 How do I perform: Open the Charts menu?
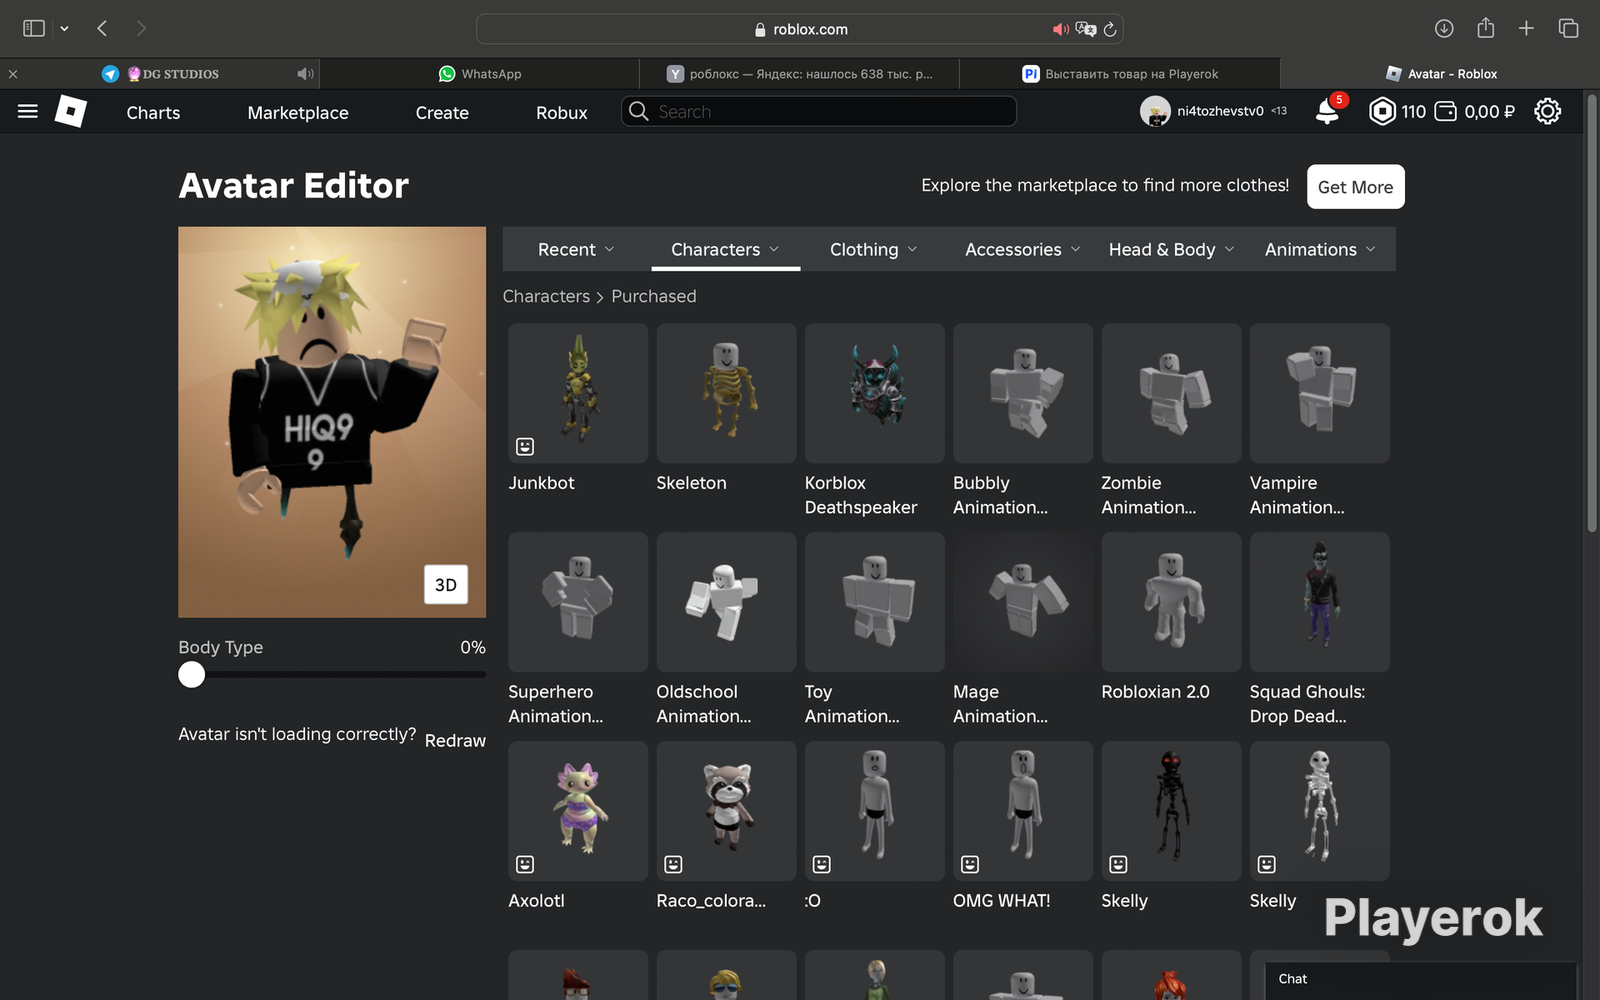[x=153, y=112]
